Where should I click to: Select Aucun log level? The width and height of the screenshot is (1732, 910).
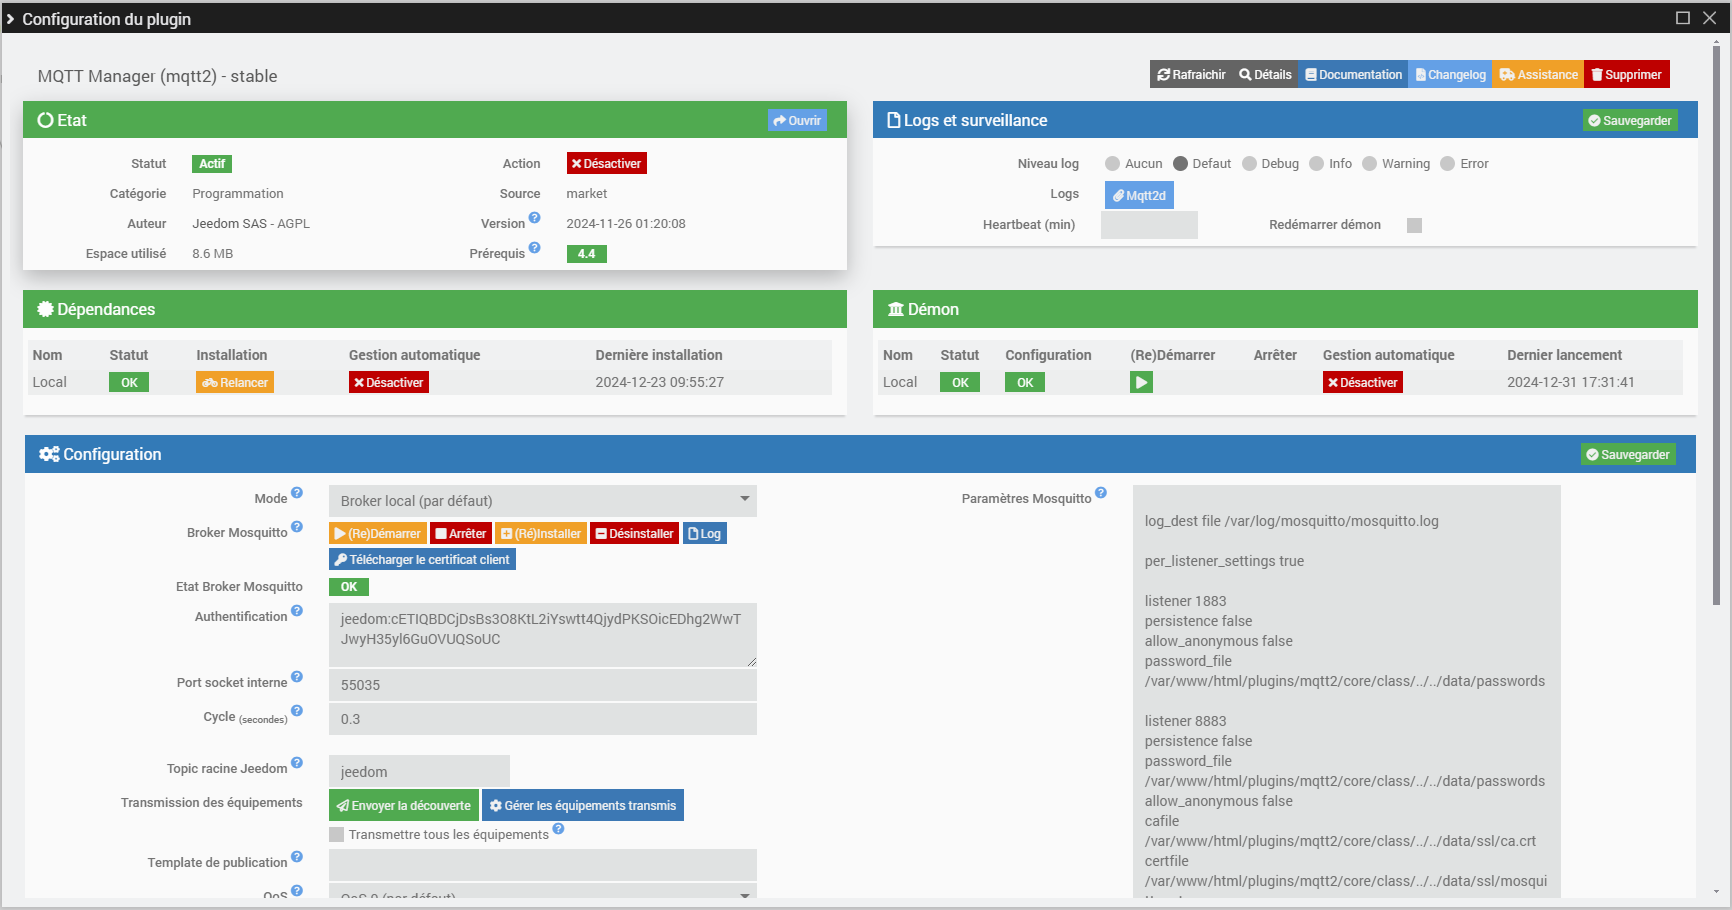click(x=1112, y=164)
